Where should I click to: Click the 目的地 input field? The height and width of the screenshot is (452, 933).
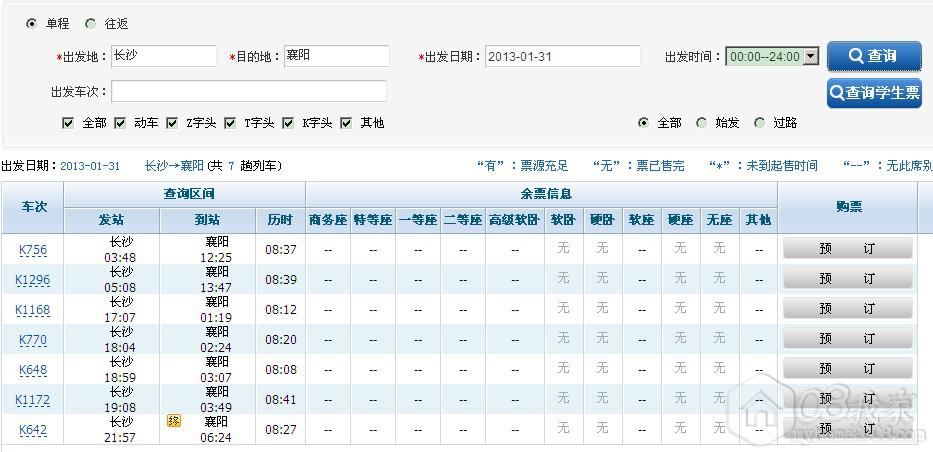(336, 56)
